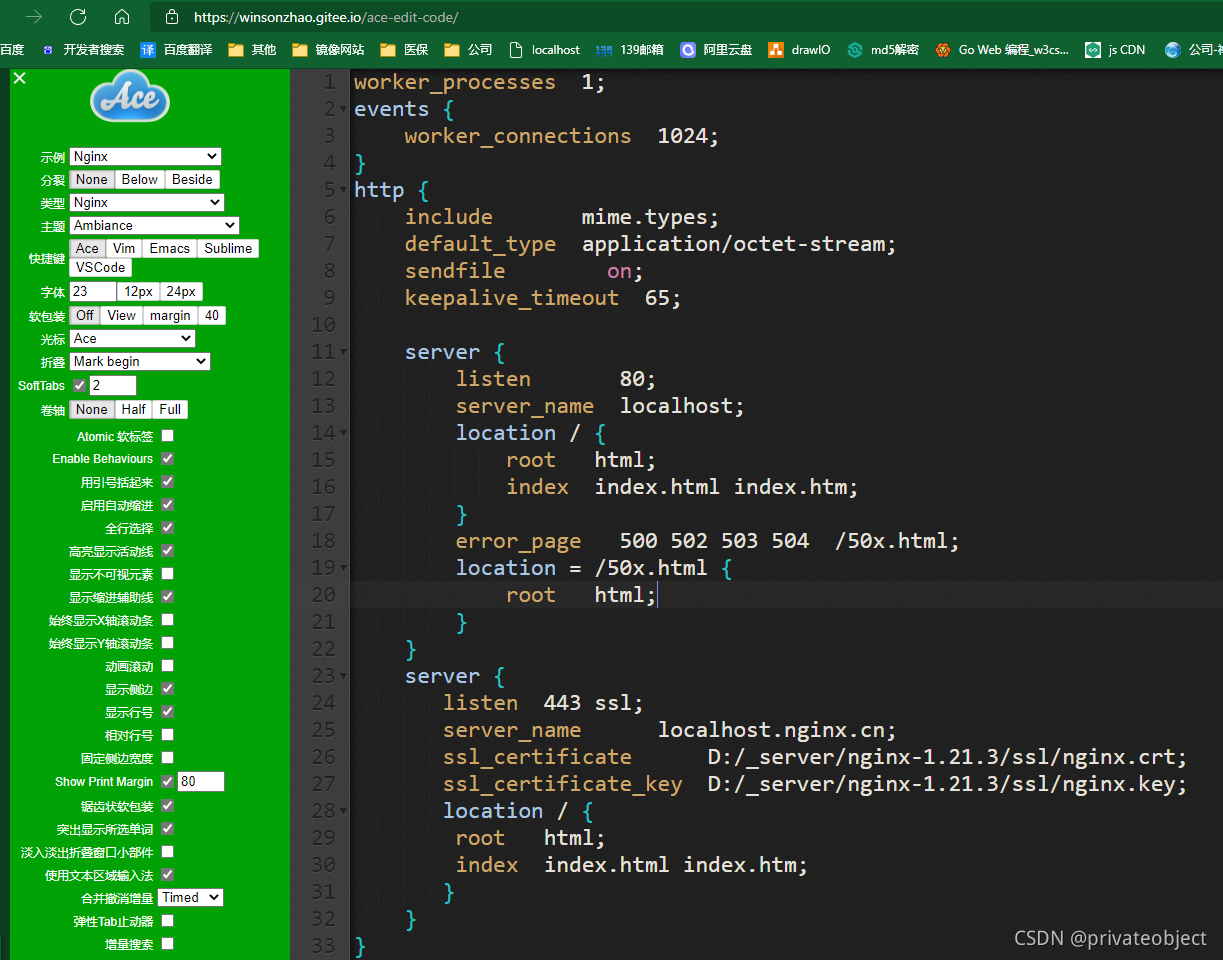Image resolution: width=1223 pixels, height=960 pixels.
Task: Toggle 增量搜索 checkbox
Action: pos(167,942)
